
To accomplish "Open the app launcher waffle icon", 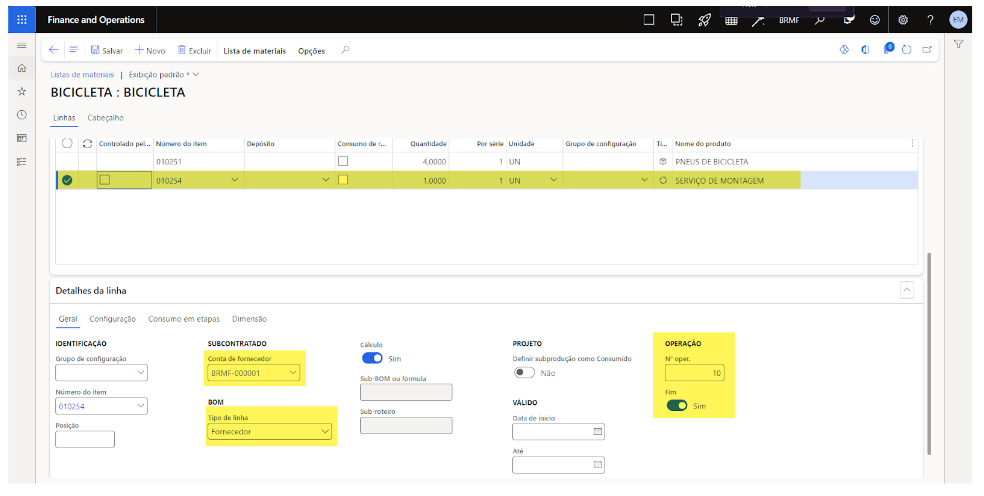I will coord(22,20).
